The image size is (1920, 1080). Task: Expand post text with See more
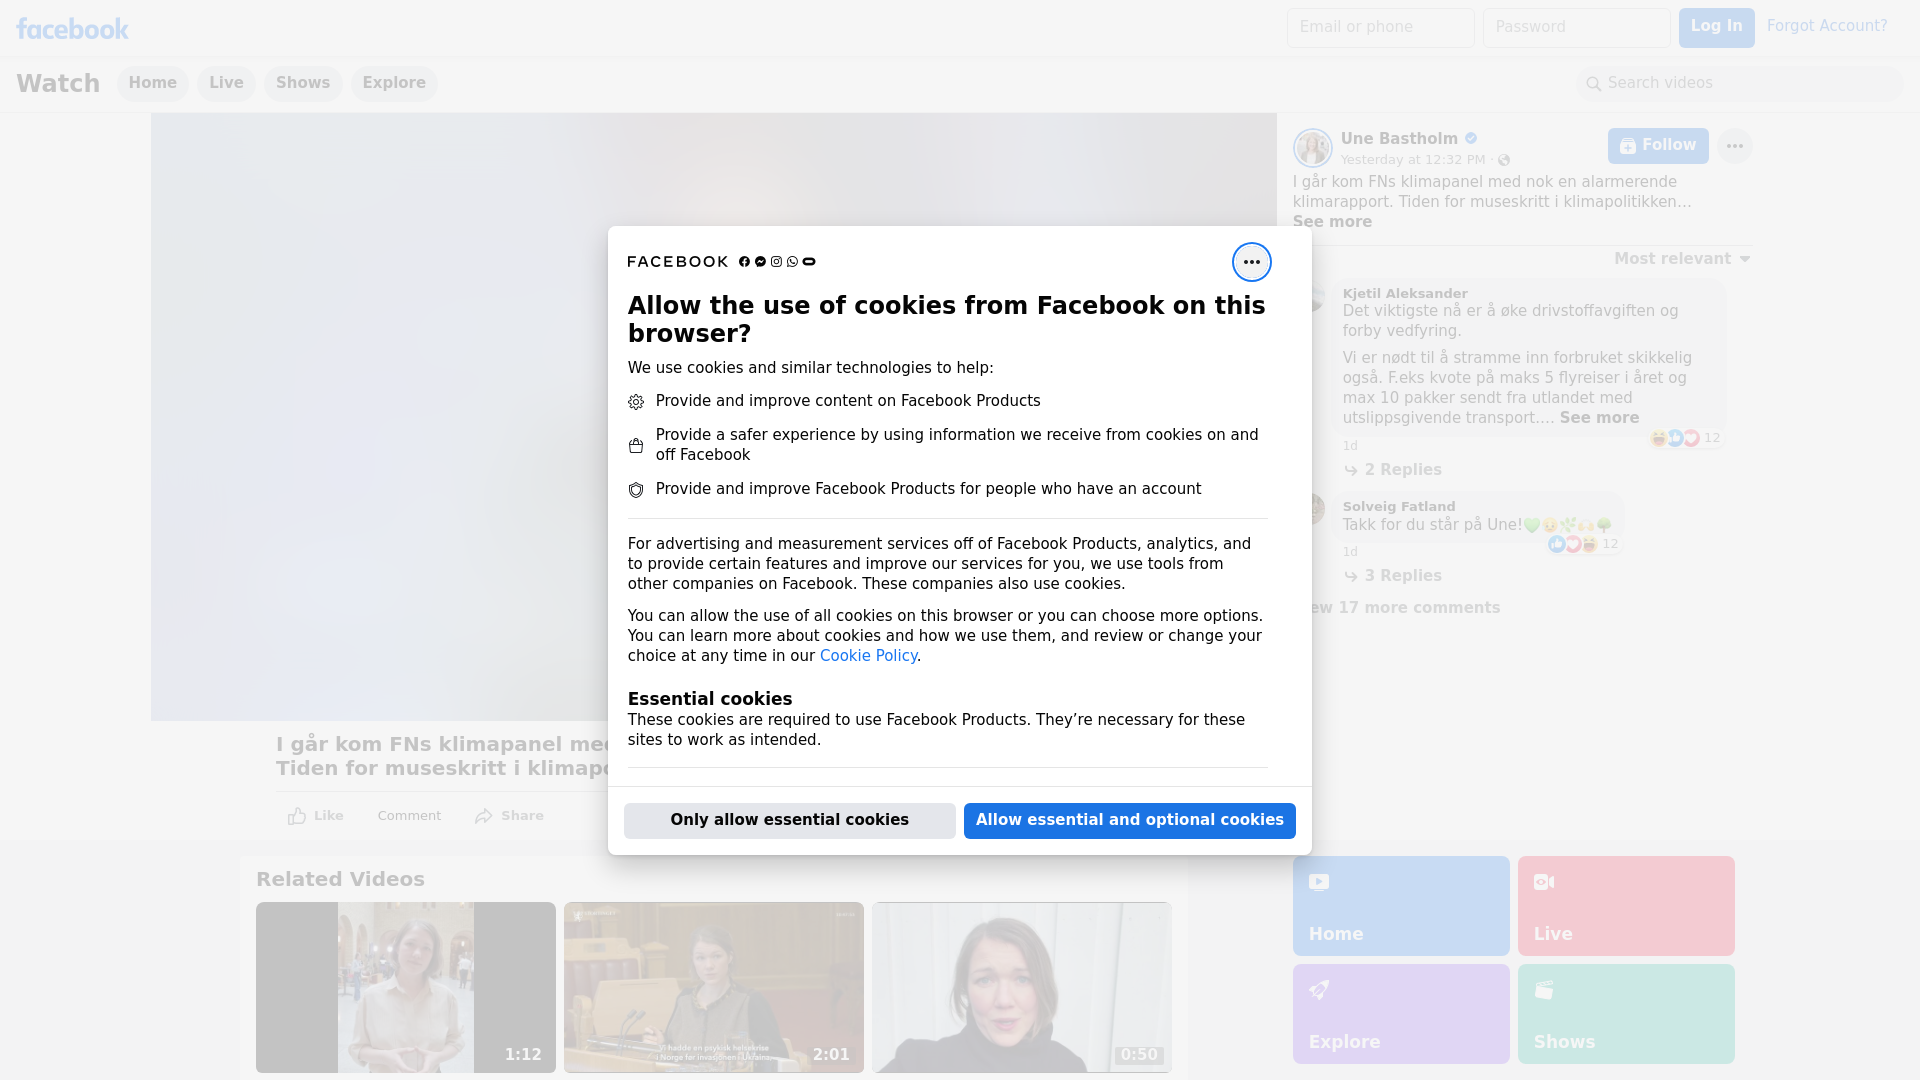coord(1332,222)
